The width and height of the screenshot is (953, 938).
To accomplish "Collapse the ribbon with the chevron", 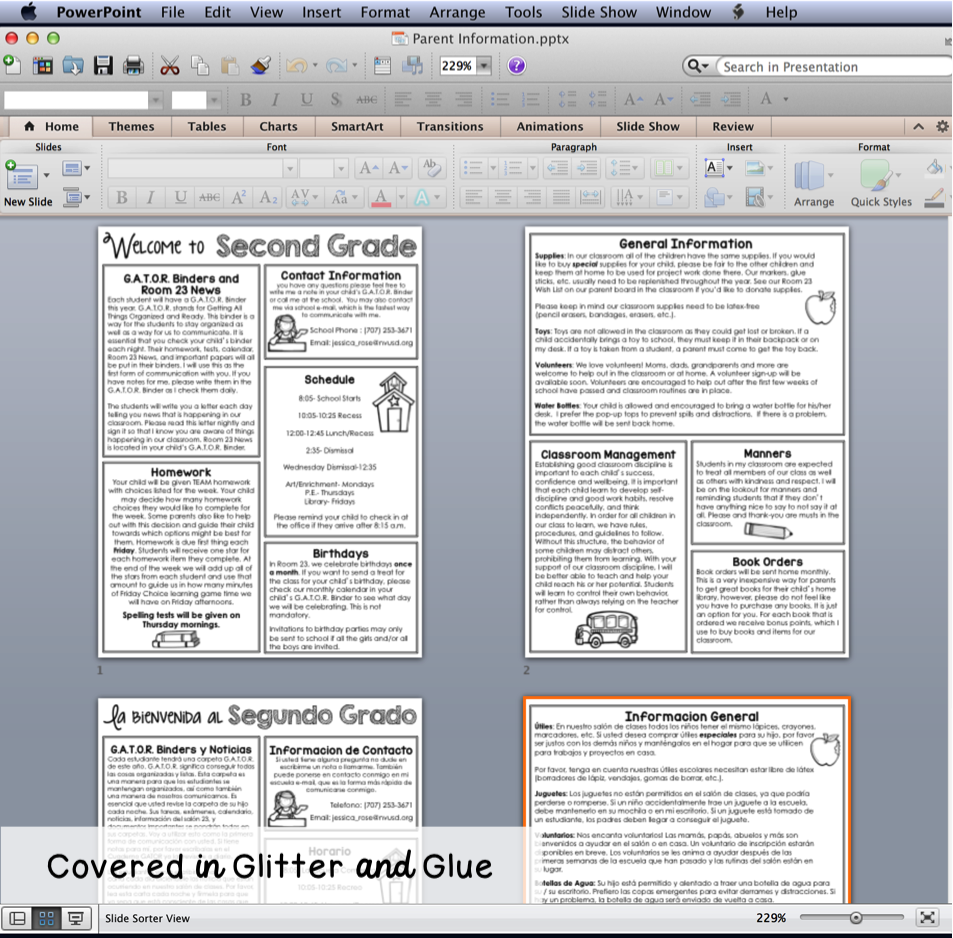I will coord(918,126).
